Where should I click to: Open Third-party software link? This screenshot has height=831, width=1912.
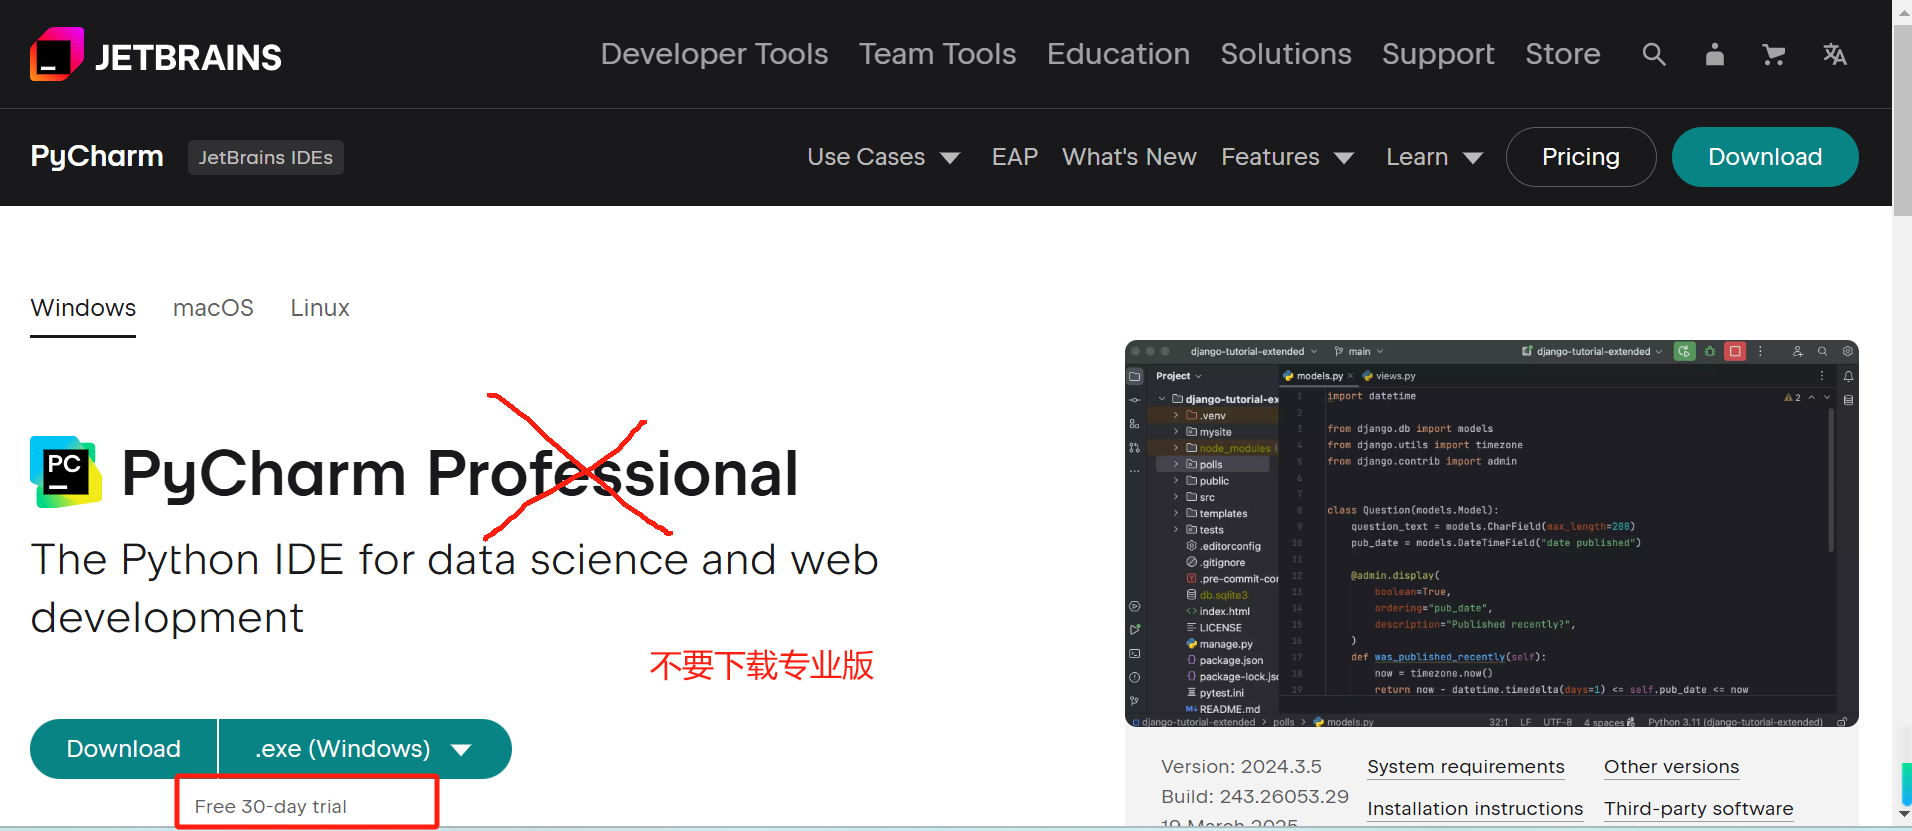1699,809
